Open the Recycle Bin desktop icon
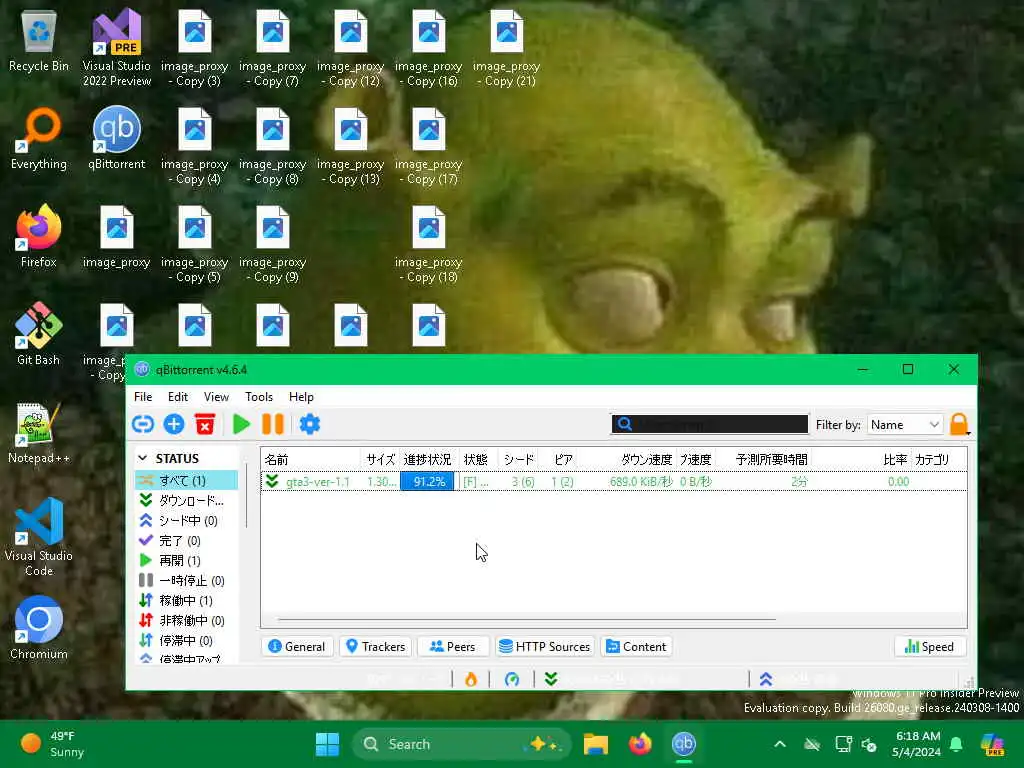This screenshot has height=768, width=1024. [x=39, y=41]
